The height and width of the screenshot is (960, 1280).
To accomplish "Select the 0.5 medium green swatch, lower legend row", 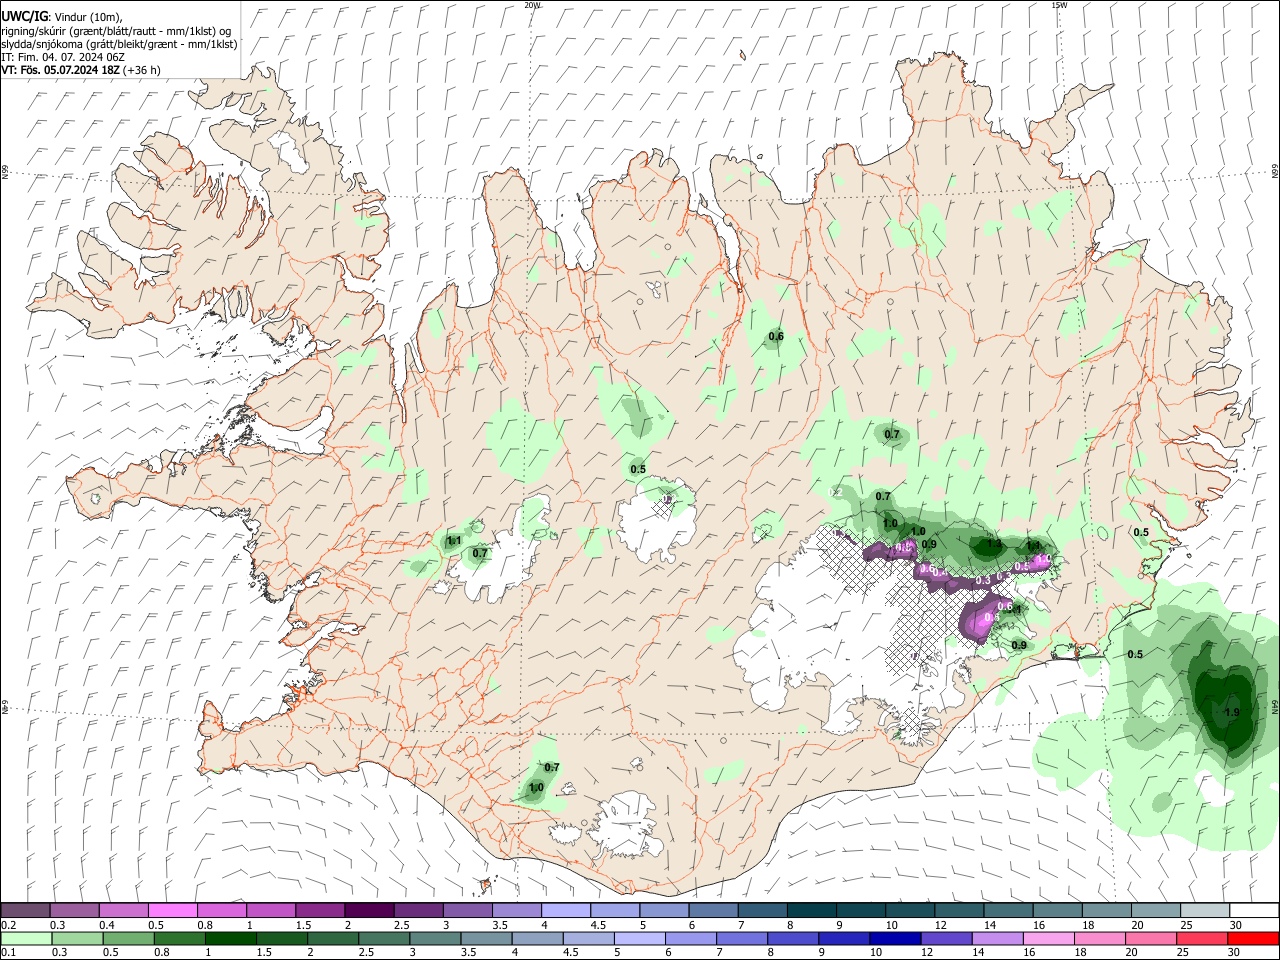I will pyautogui.click(x=128, y=938).
